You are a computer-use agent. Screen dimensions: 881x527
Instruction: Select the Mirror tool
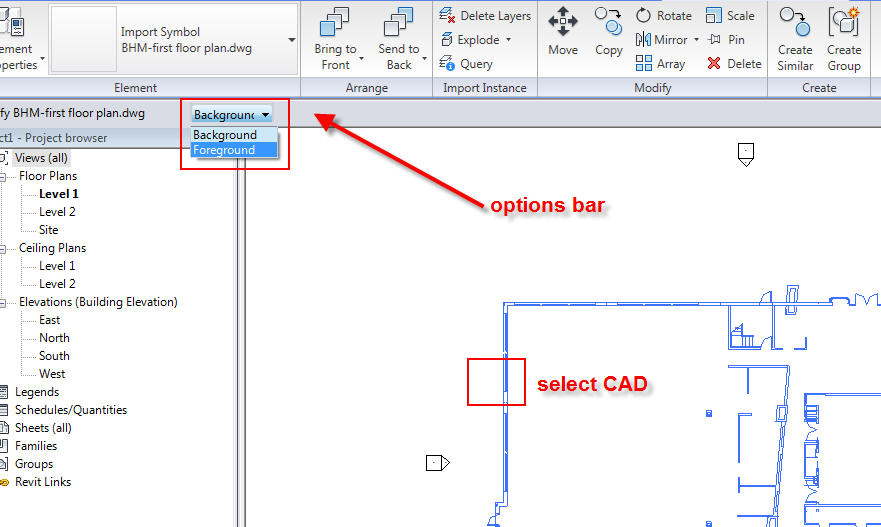[662, 40]
